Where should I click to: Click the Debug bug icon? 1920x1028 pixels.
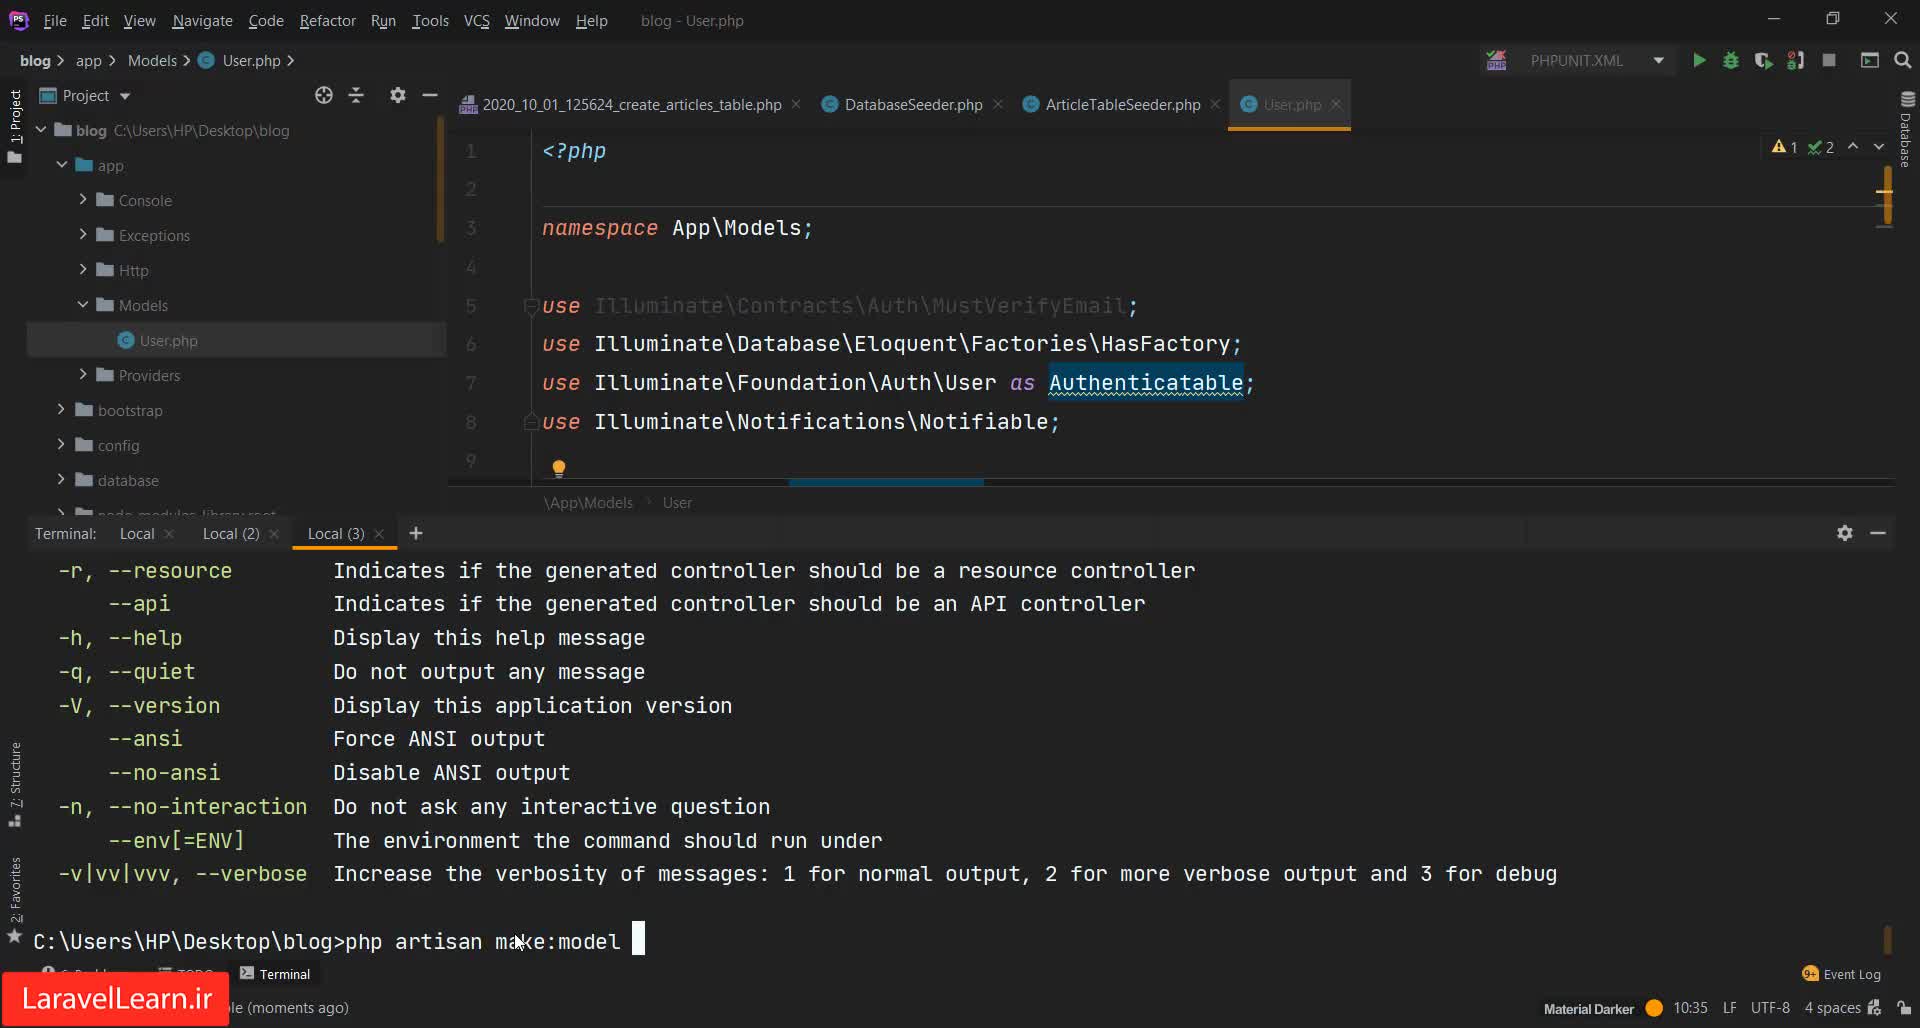pos(1730,61)
